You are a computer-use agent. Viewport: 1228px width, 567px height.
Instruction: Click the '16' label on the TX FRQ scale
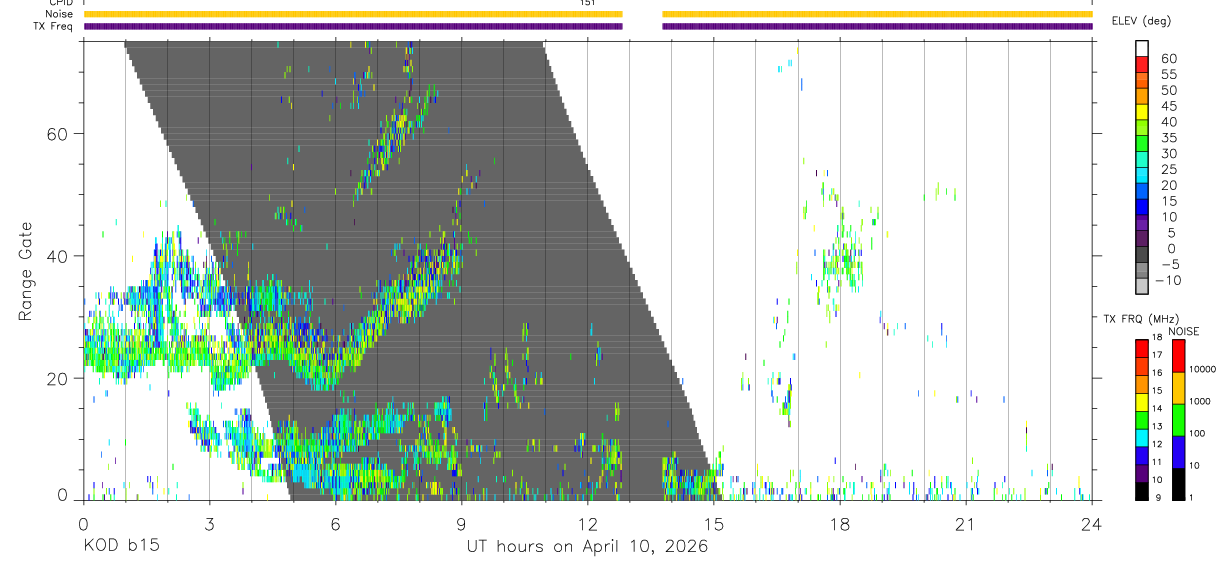pos(1157,373)
